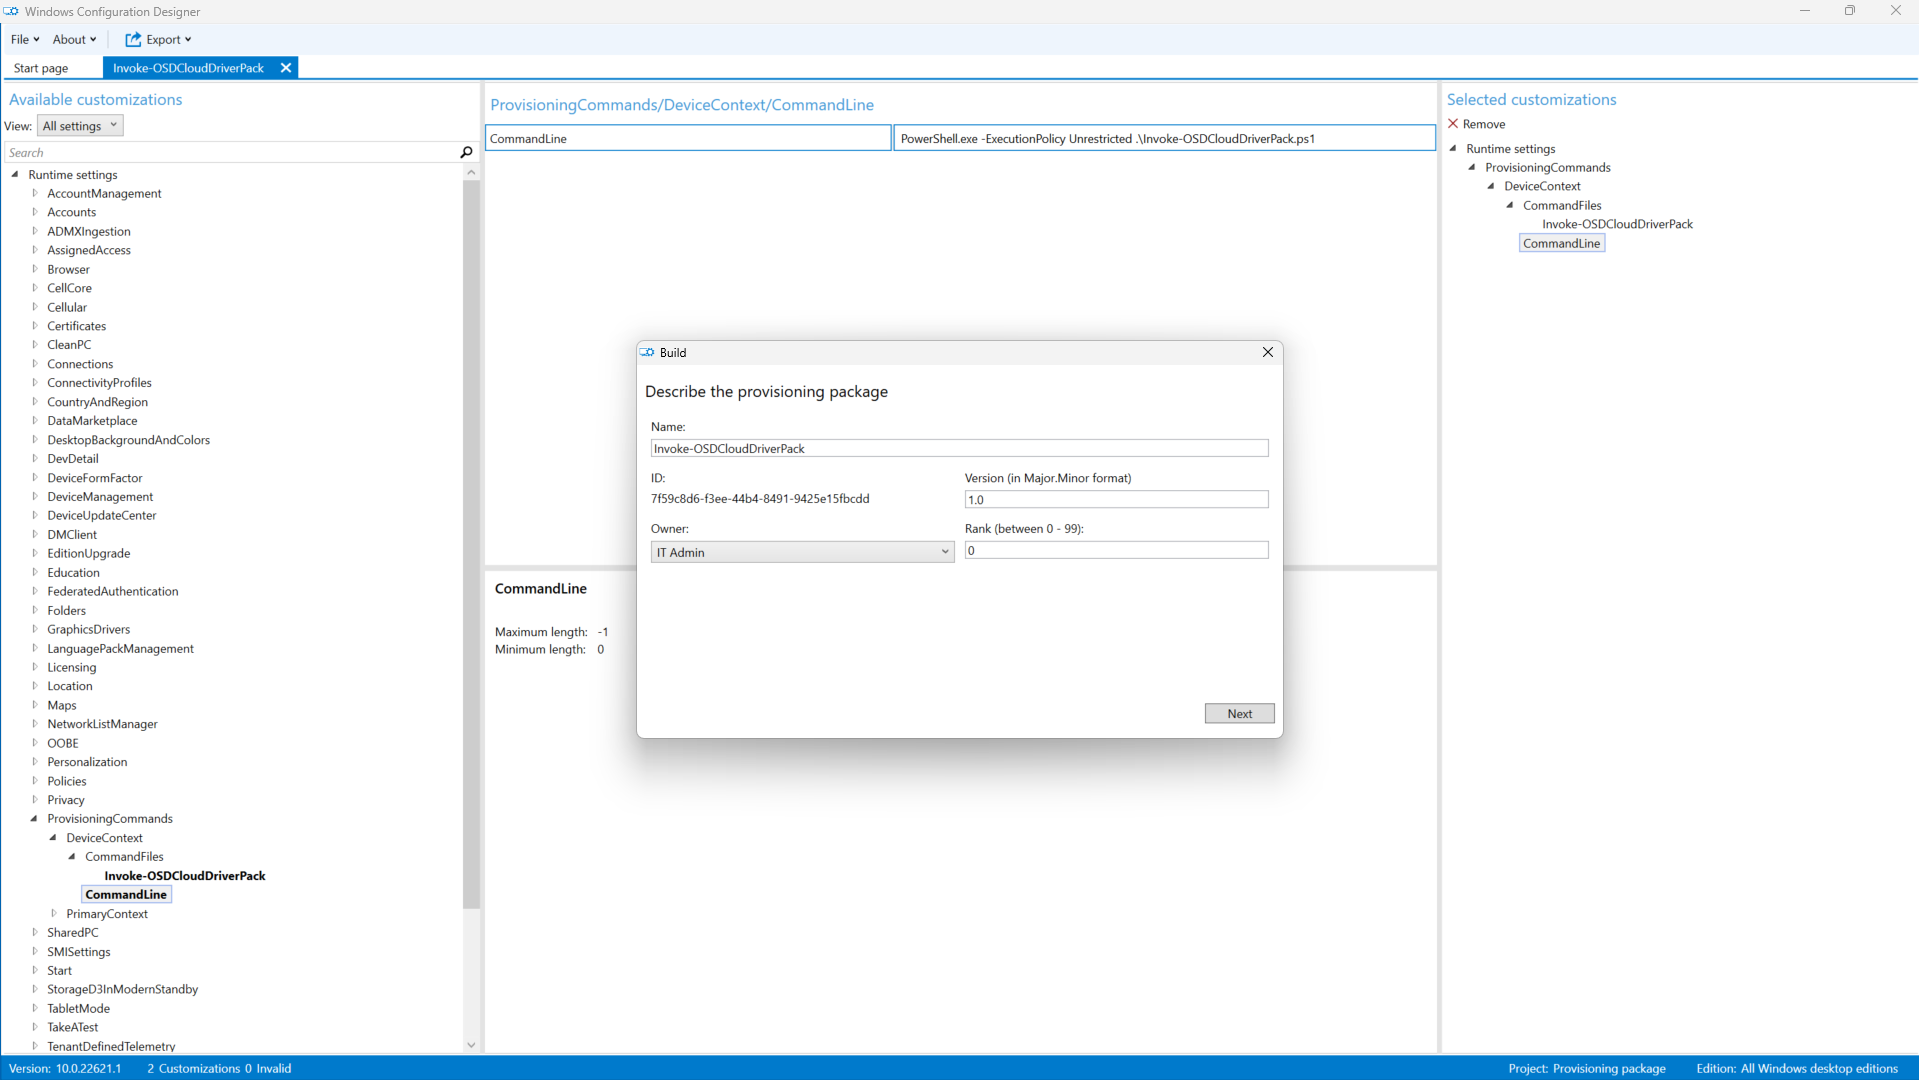Expand the PrimaryContext tree node

(54, 913)
